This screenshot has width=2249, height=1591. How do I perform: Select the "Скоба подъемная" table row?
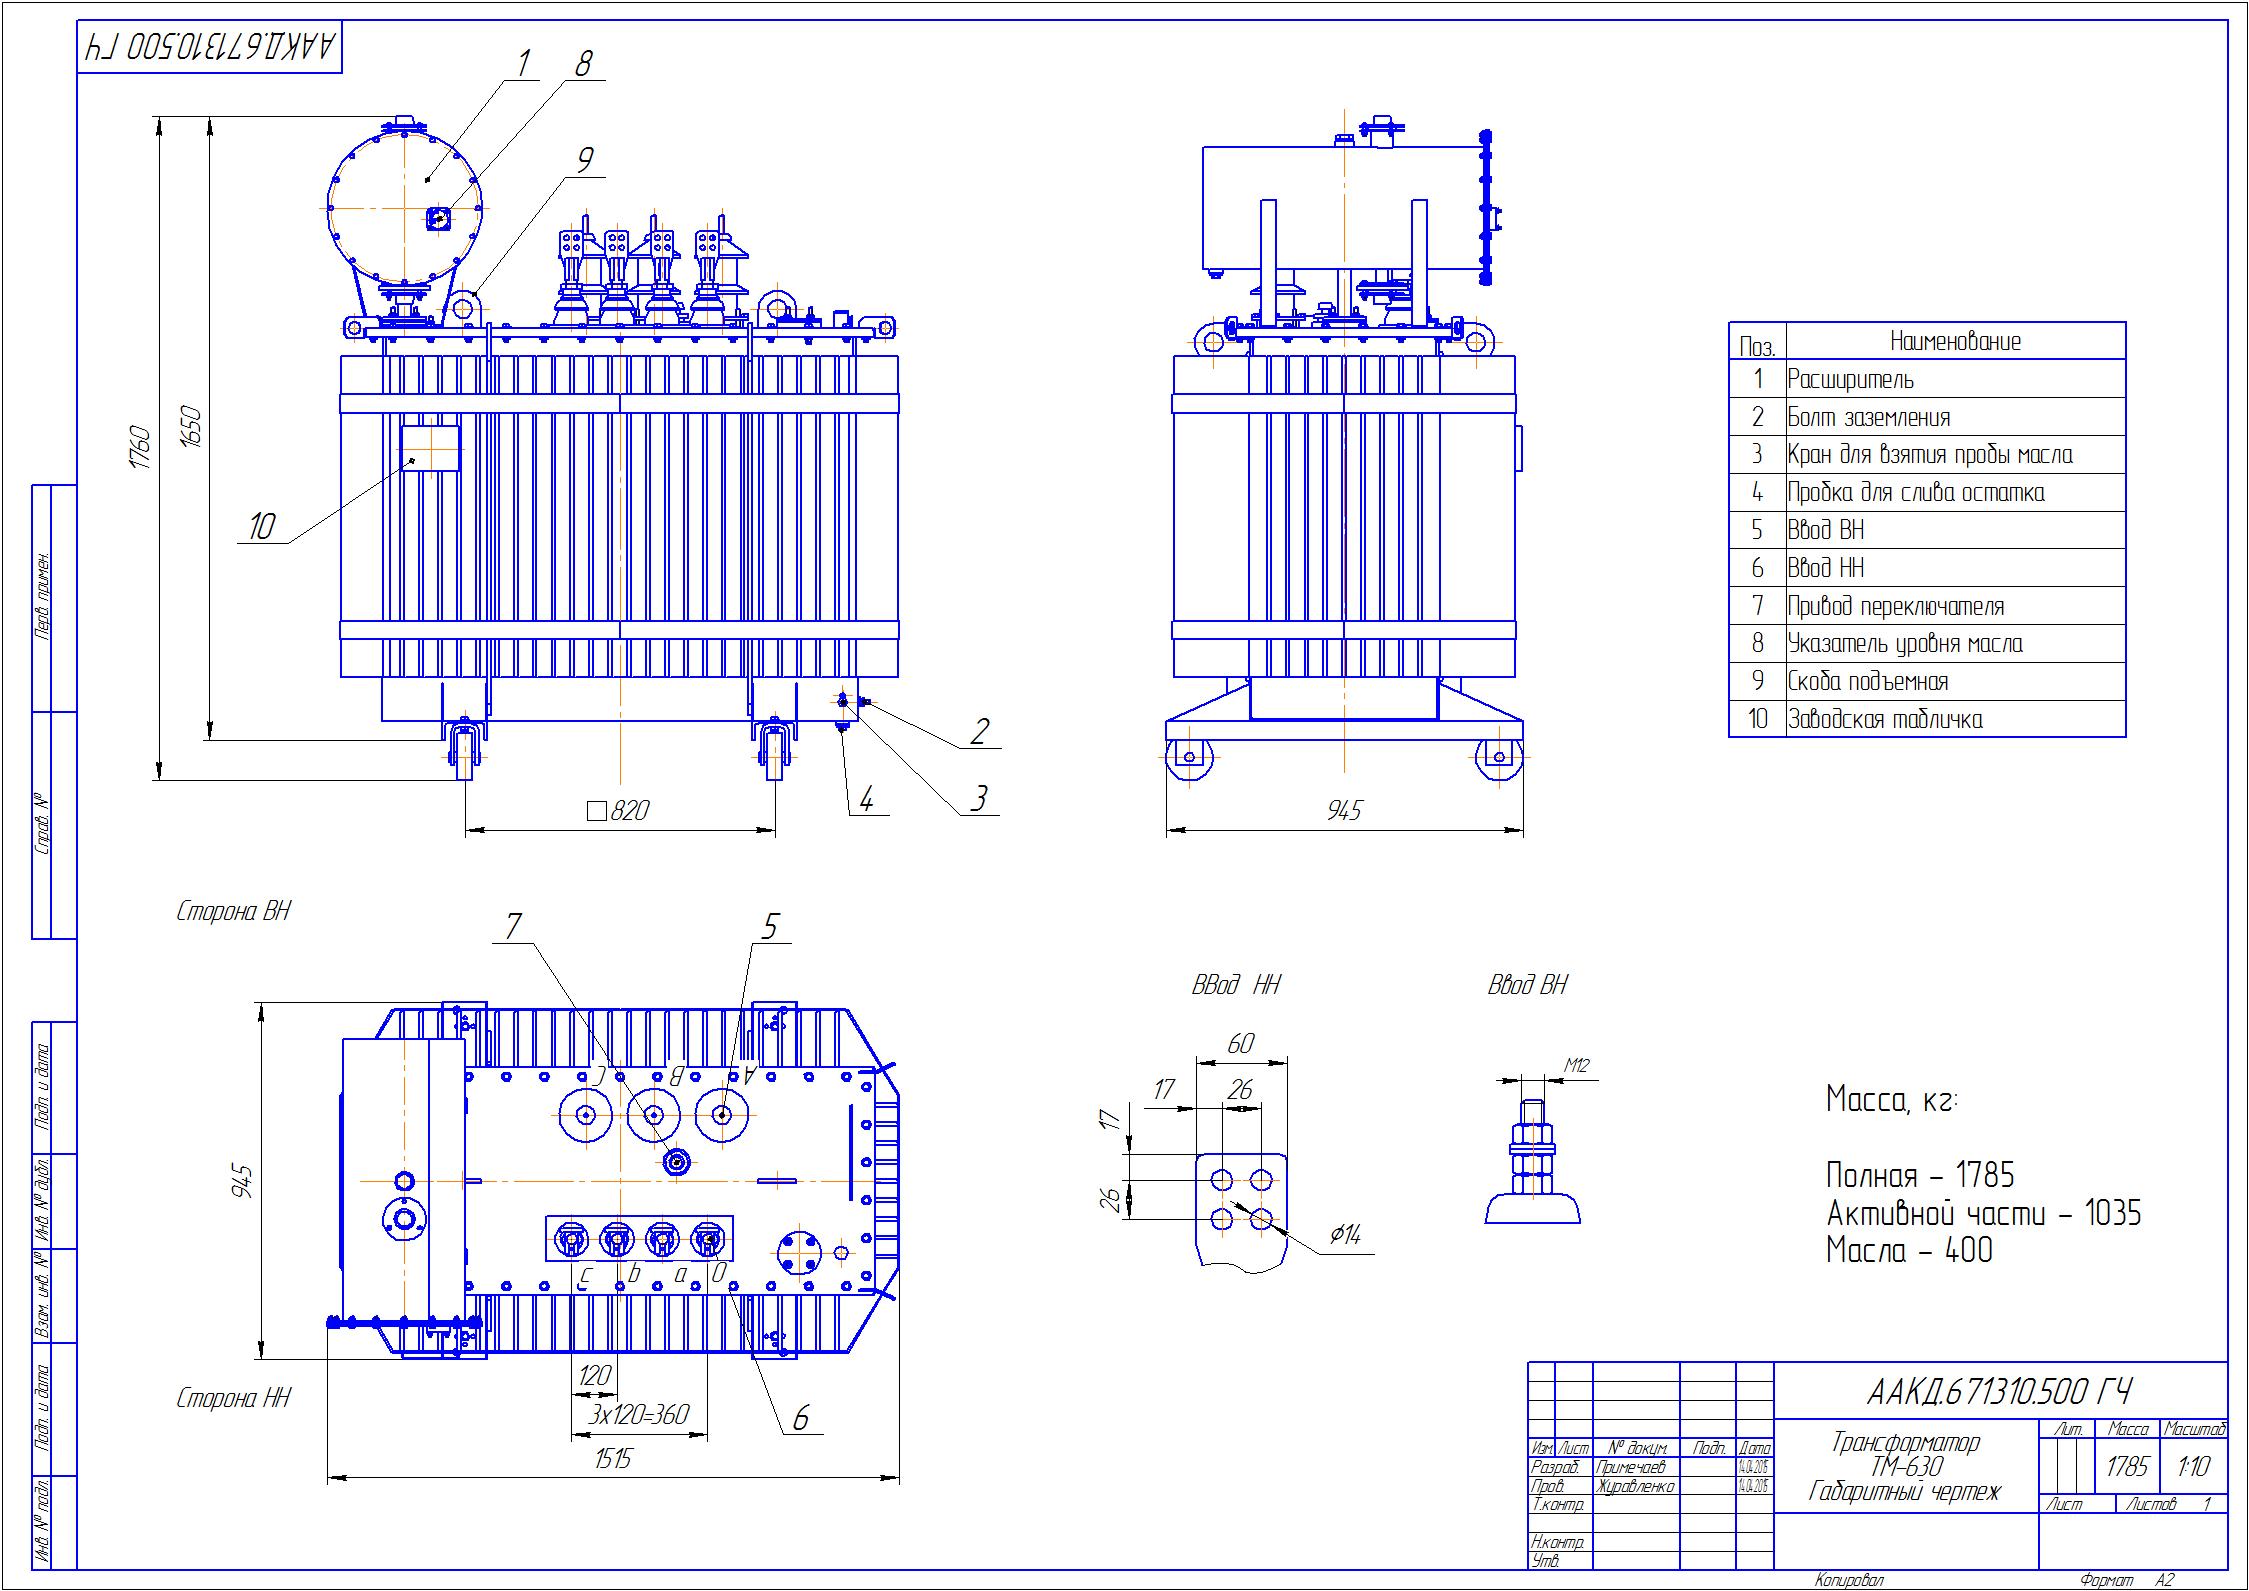[1927, 681]
